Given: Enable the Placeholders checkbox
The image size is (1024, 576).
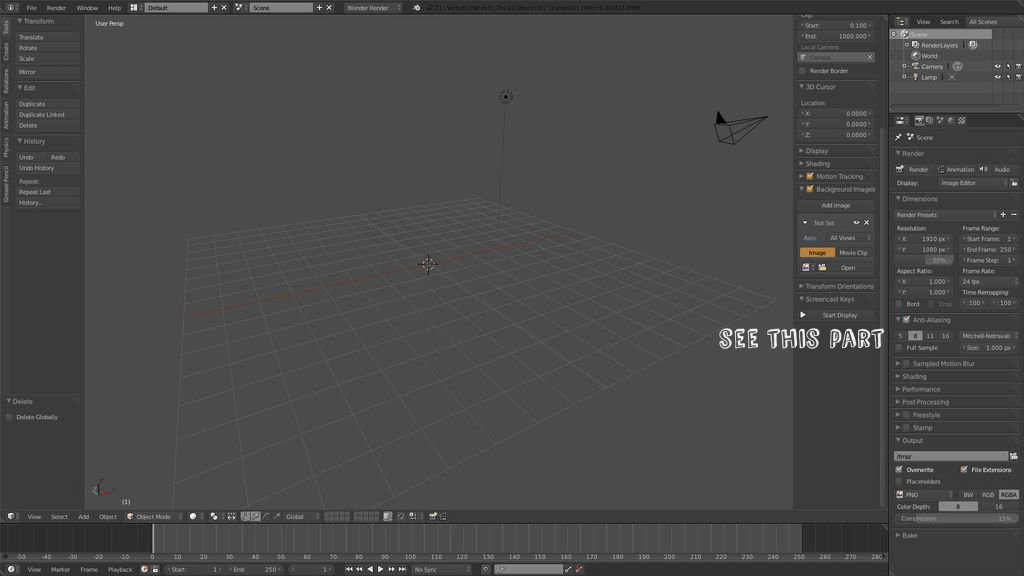Looking at the screenshot, I should coord(899,481).
